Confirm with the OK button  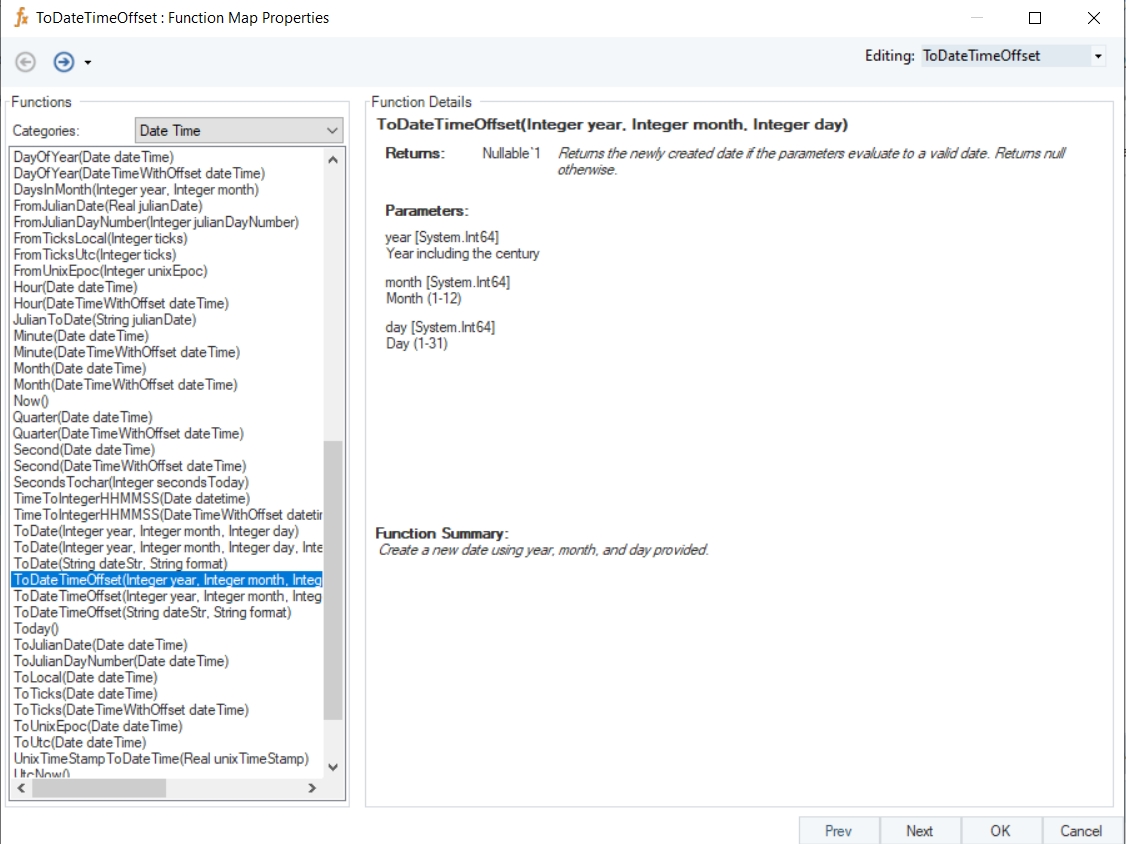pyautogui.click(x=1000, y=831)
